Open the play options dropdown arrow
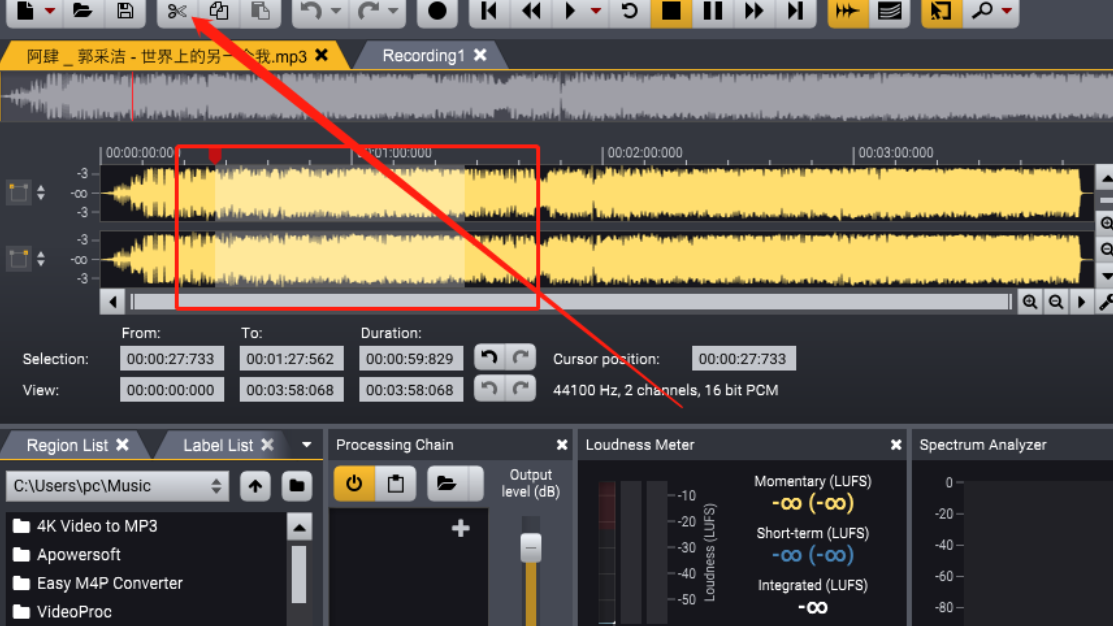Screen dimensions: 1113x626 tap(596, 11)
